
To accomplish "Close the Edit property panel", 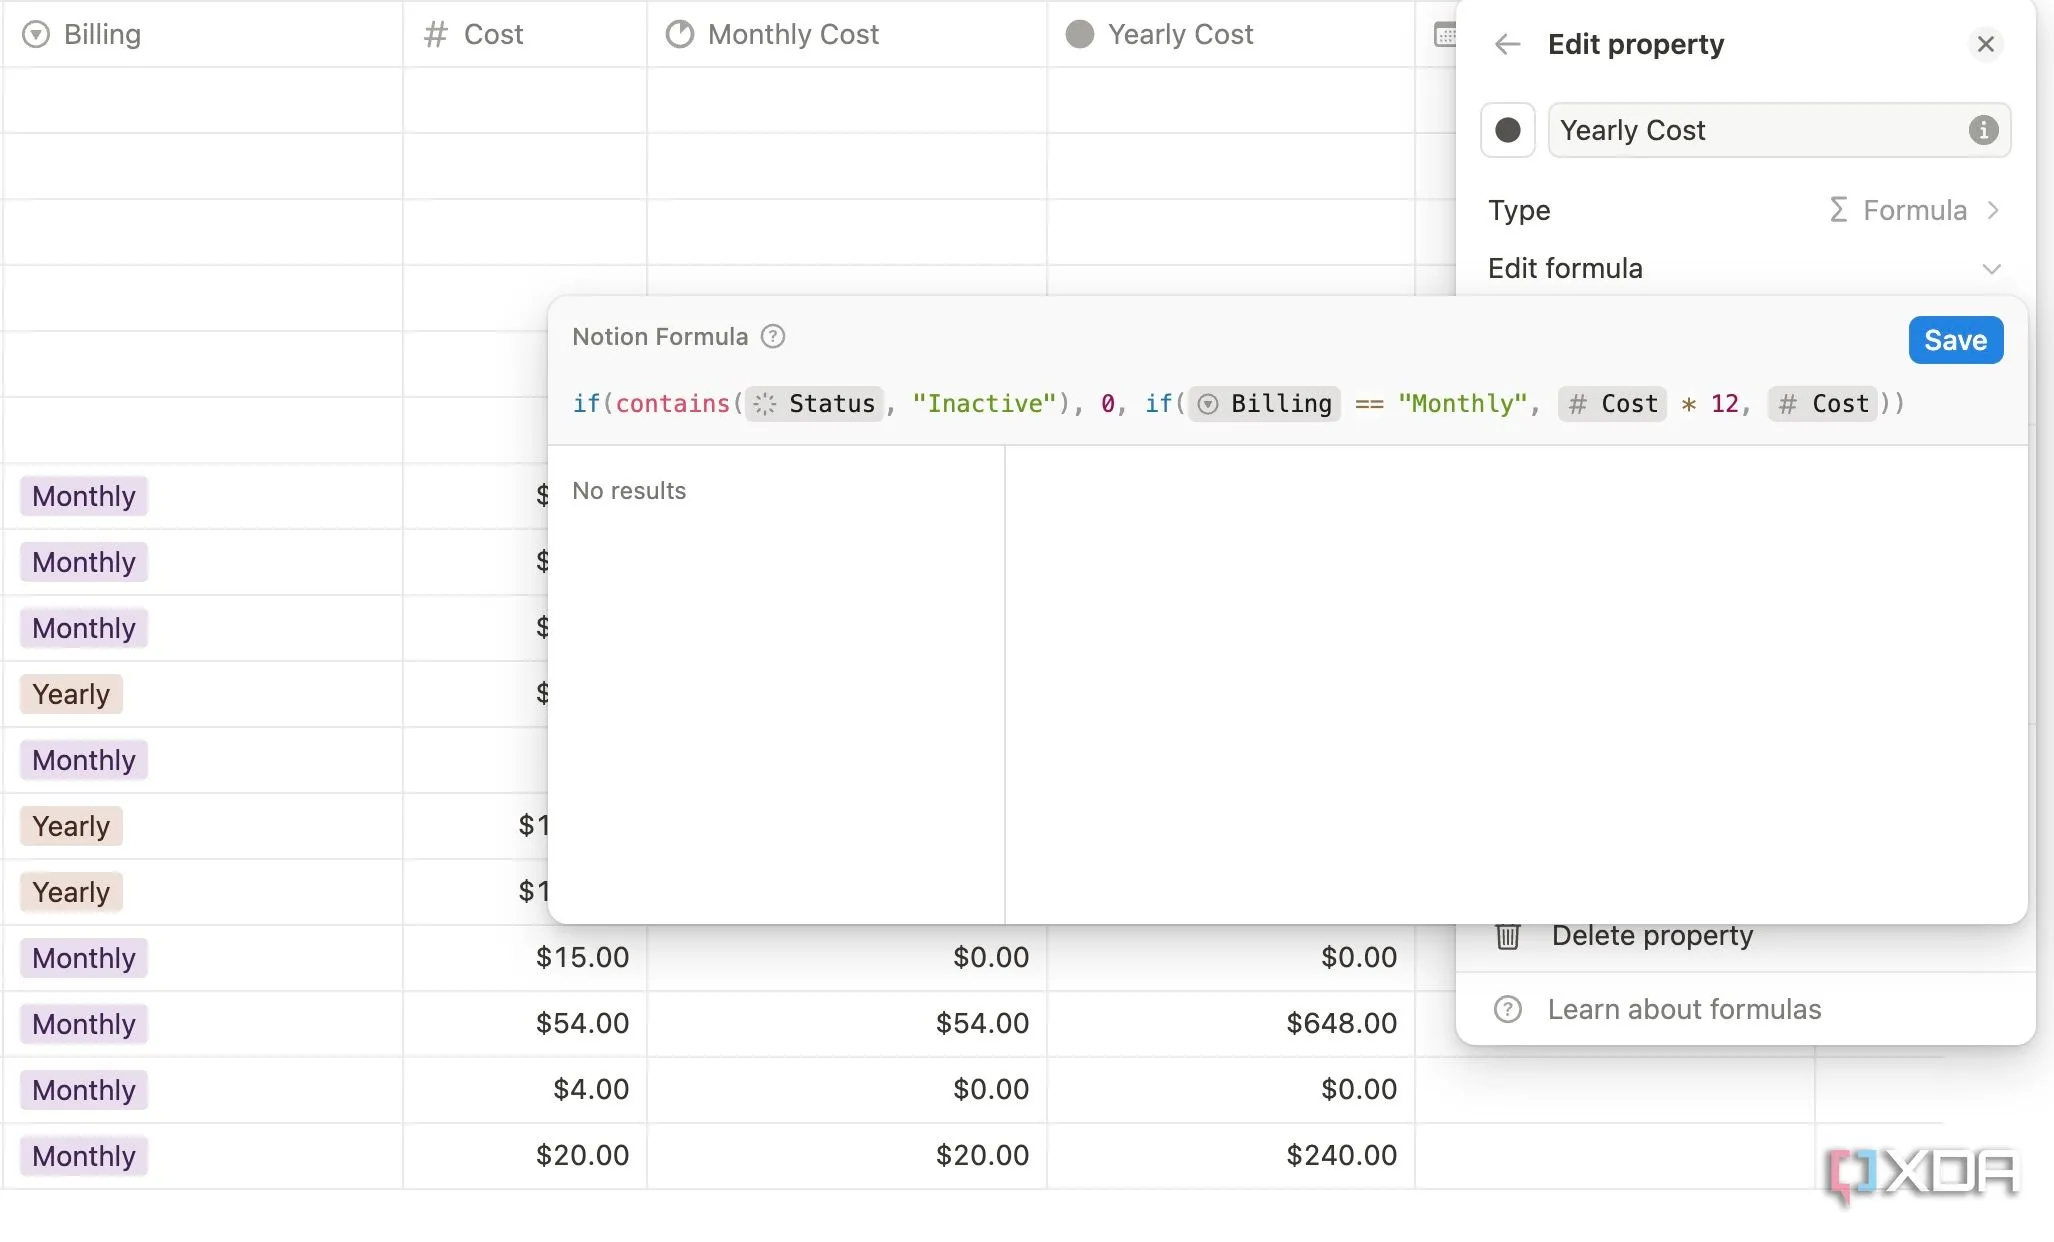I will click(x=1985, y=44).
